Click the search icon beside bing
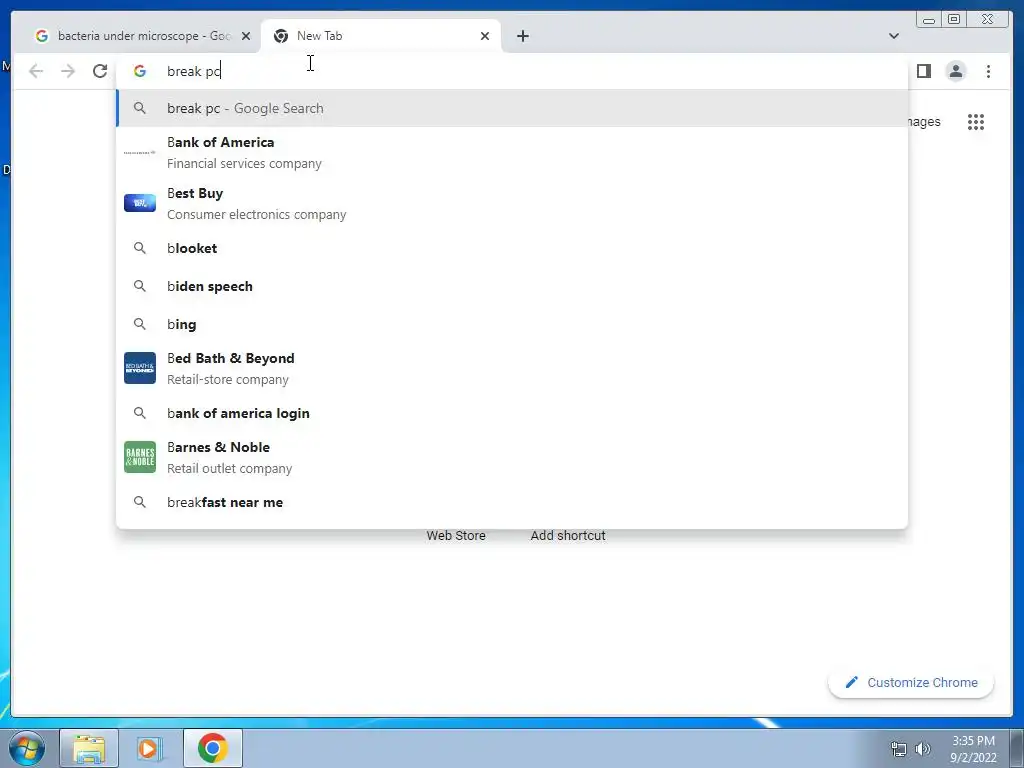The height and width of the screenshot is (768, 1024). click(x=140, y=324)
